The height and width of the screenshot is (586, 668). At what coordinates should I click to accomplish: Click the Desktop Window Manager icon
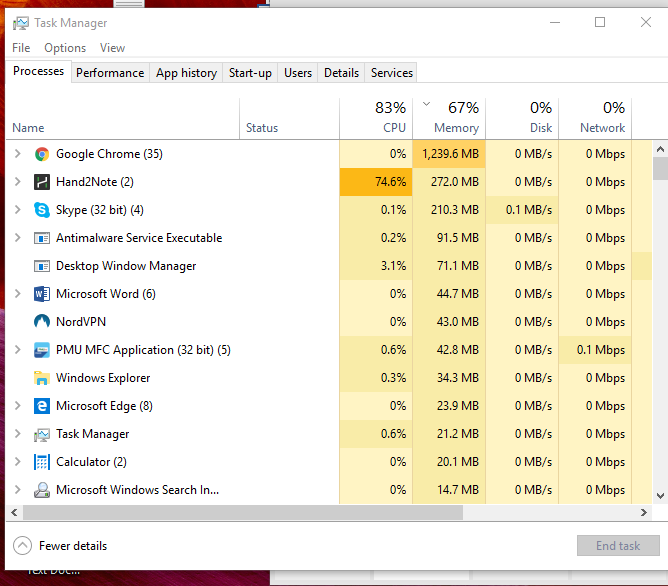42,266
